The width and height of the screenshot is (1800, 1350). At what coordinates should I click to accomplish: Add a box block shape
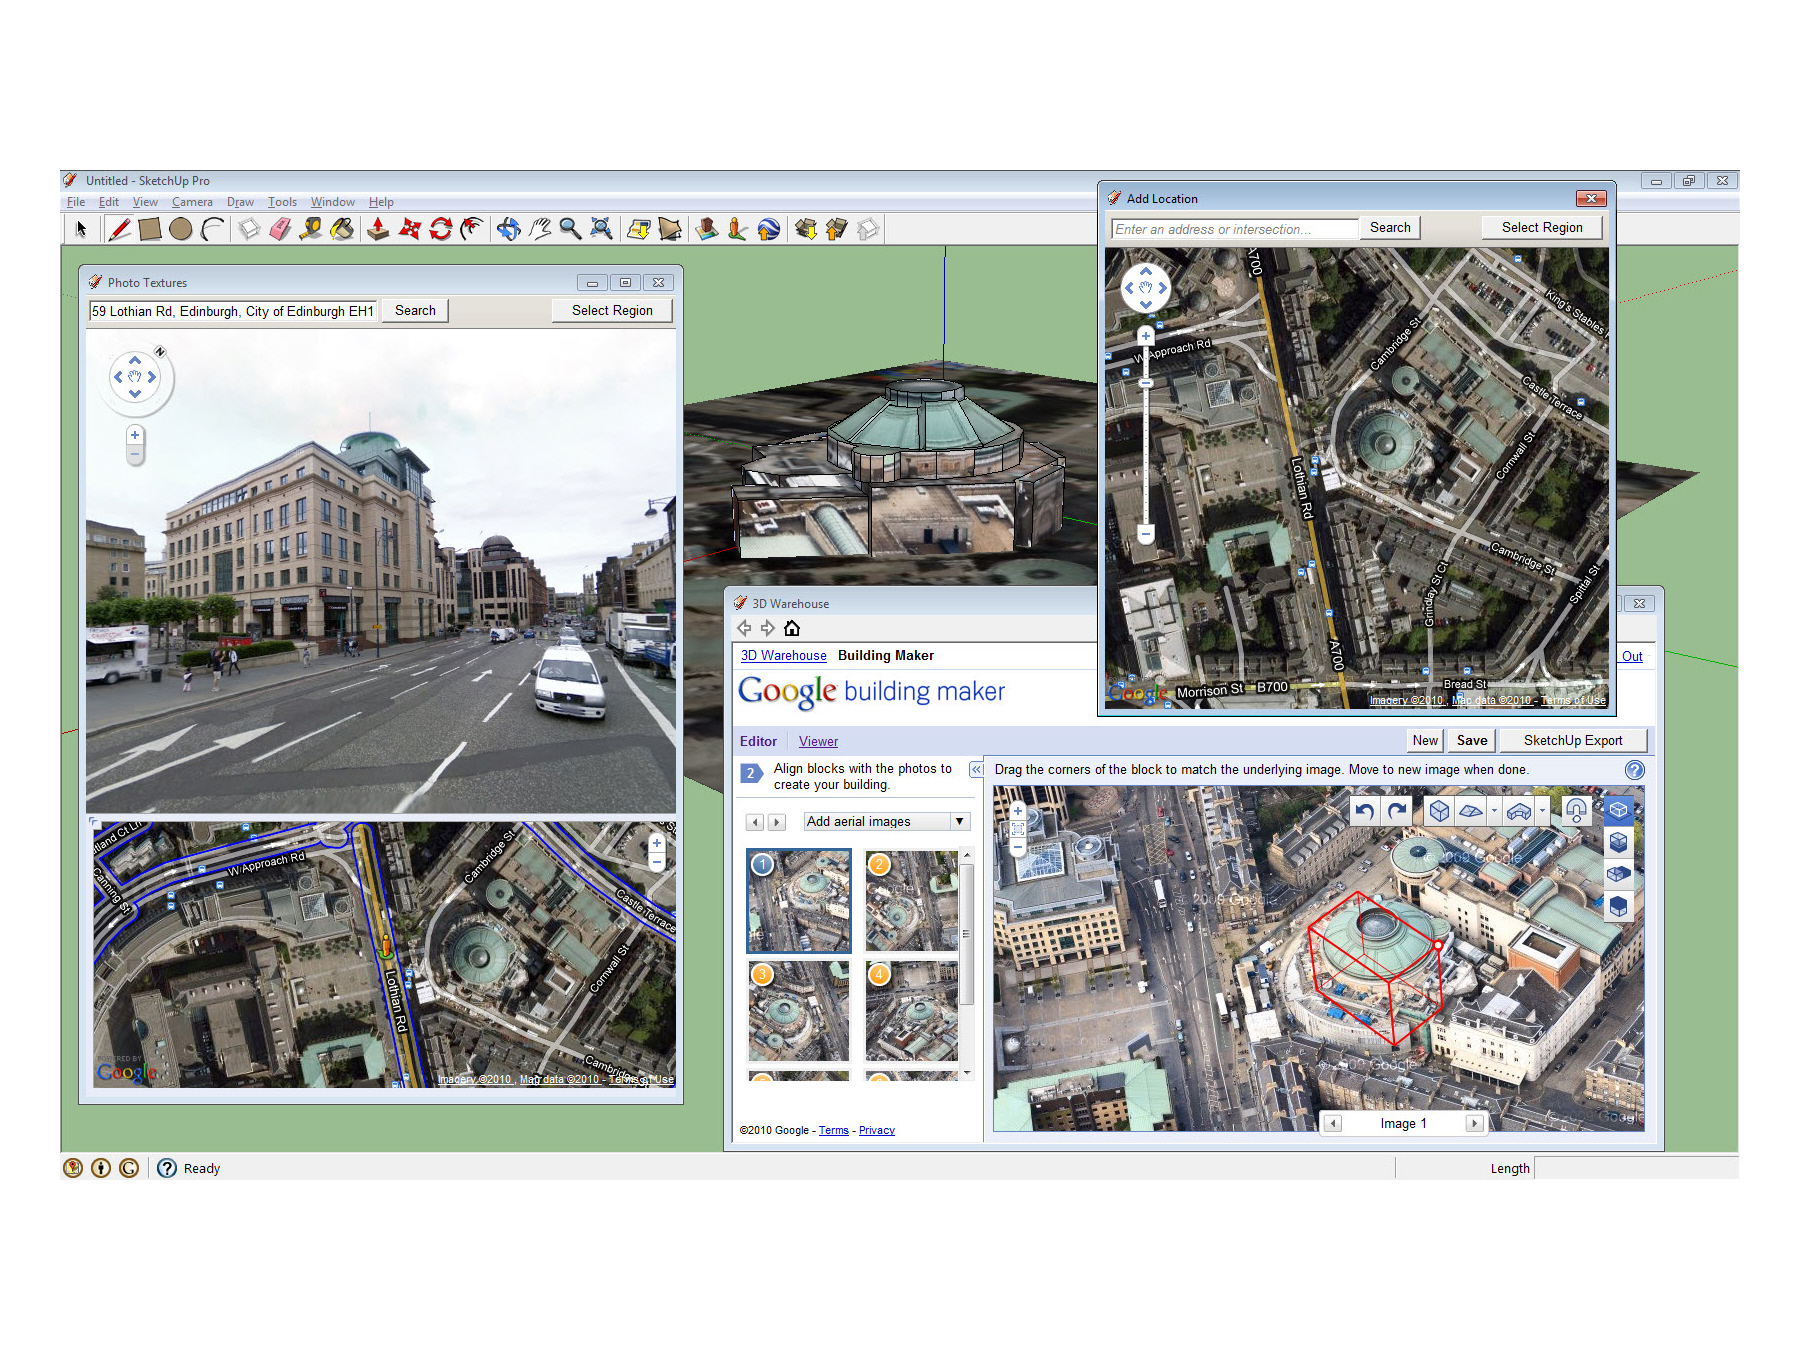1439,811
